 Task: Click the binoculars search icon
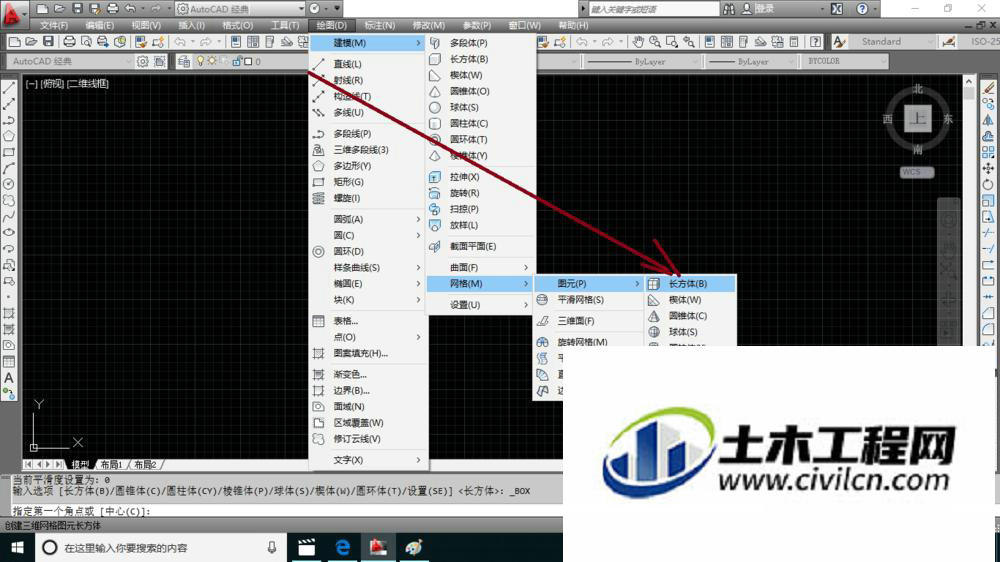click(729, 9)
